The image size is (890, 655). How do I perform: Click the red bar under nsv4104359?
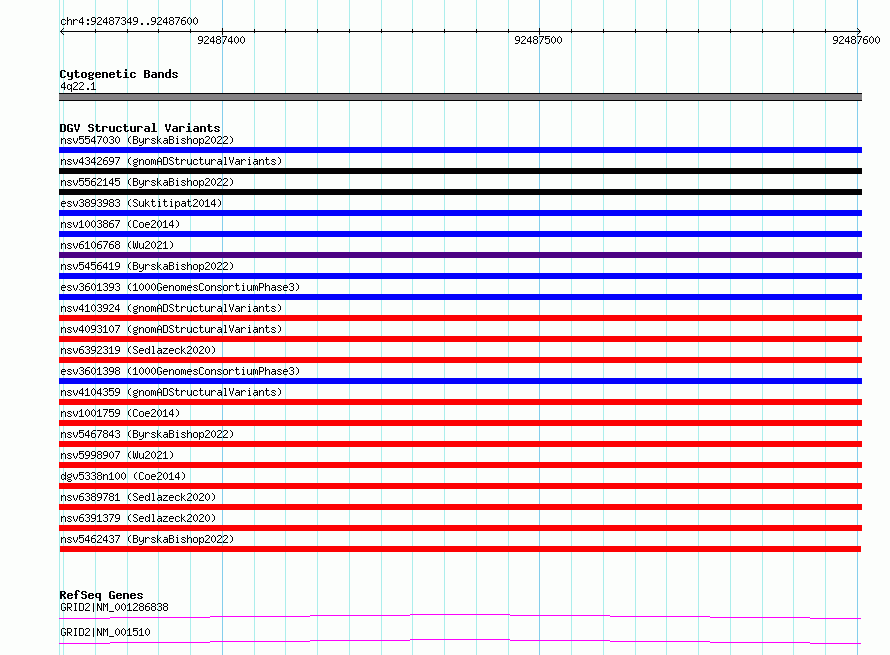coord(460,402)
